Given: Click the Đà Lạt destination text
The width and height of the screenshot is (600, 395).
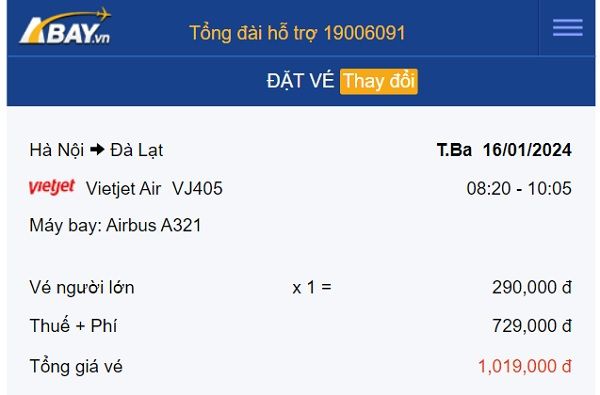Looking at the screenshot, I should point(137,150).
